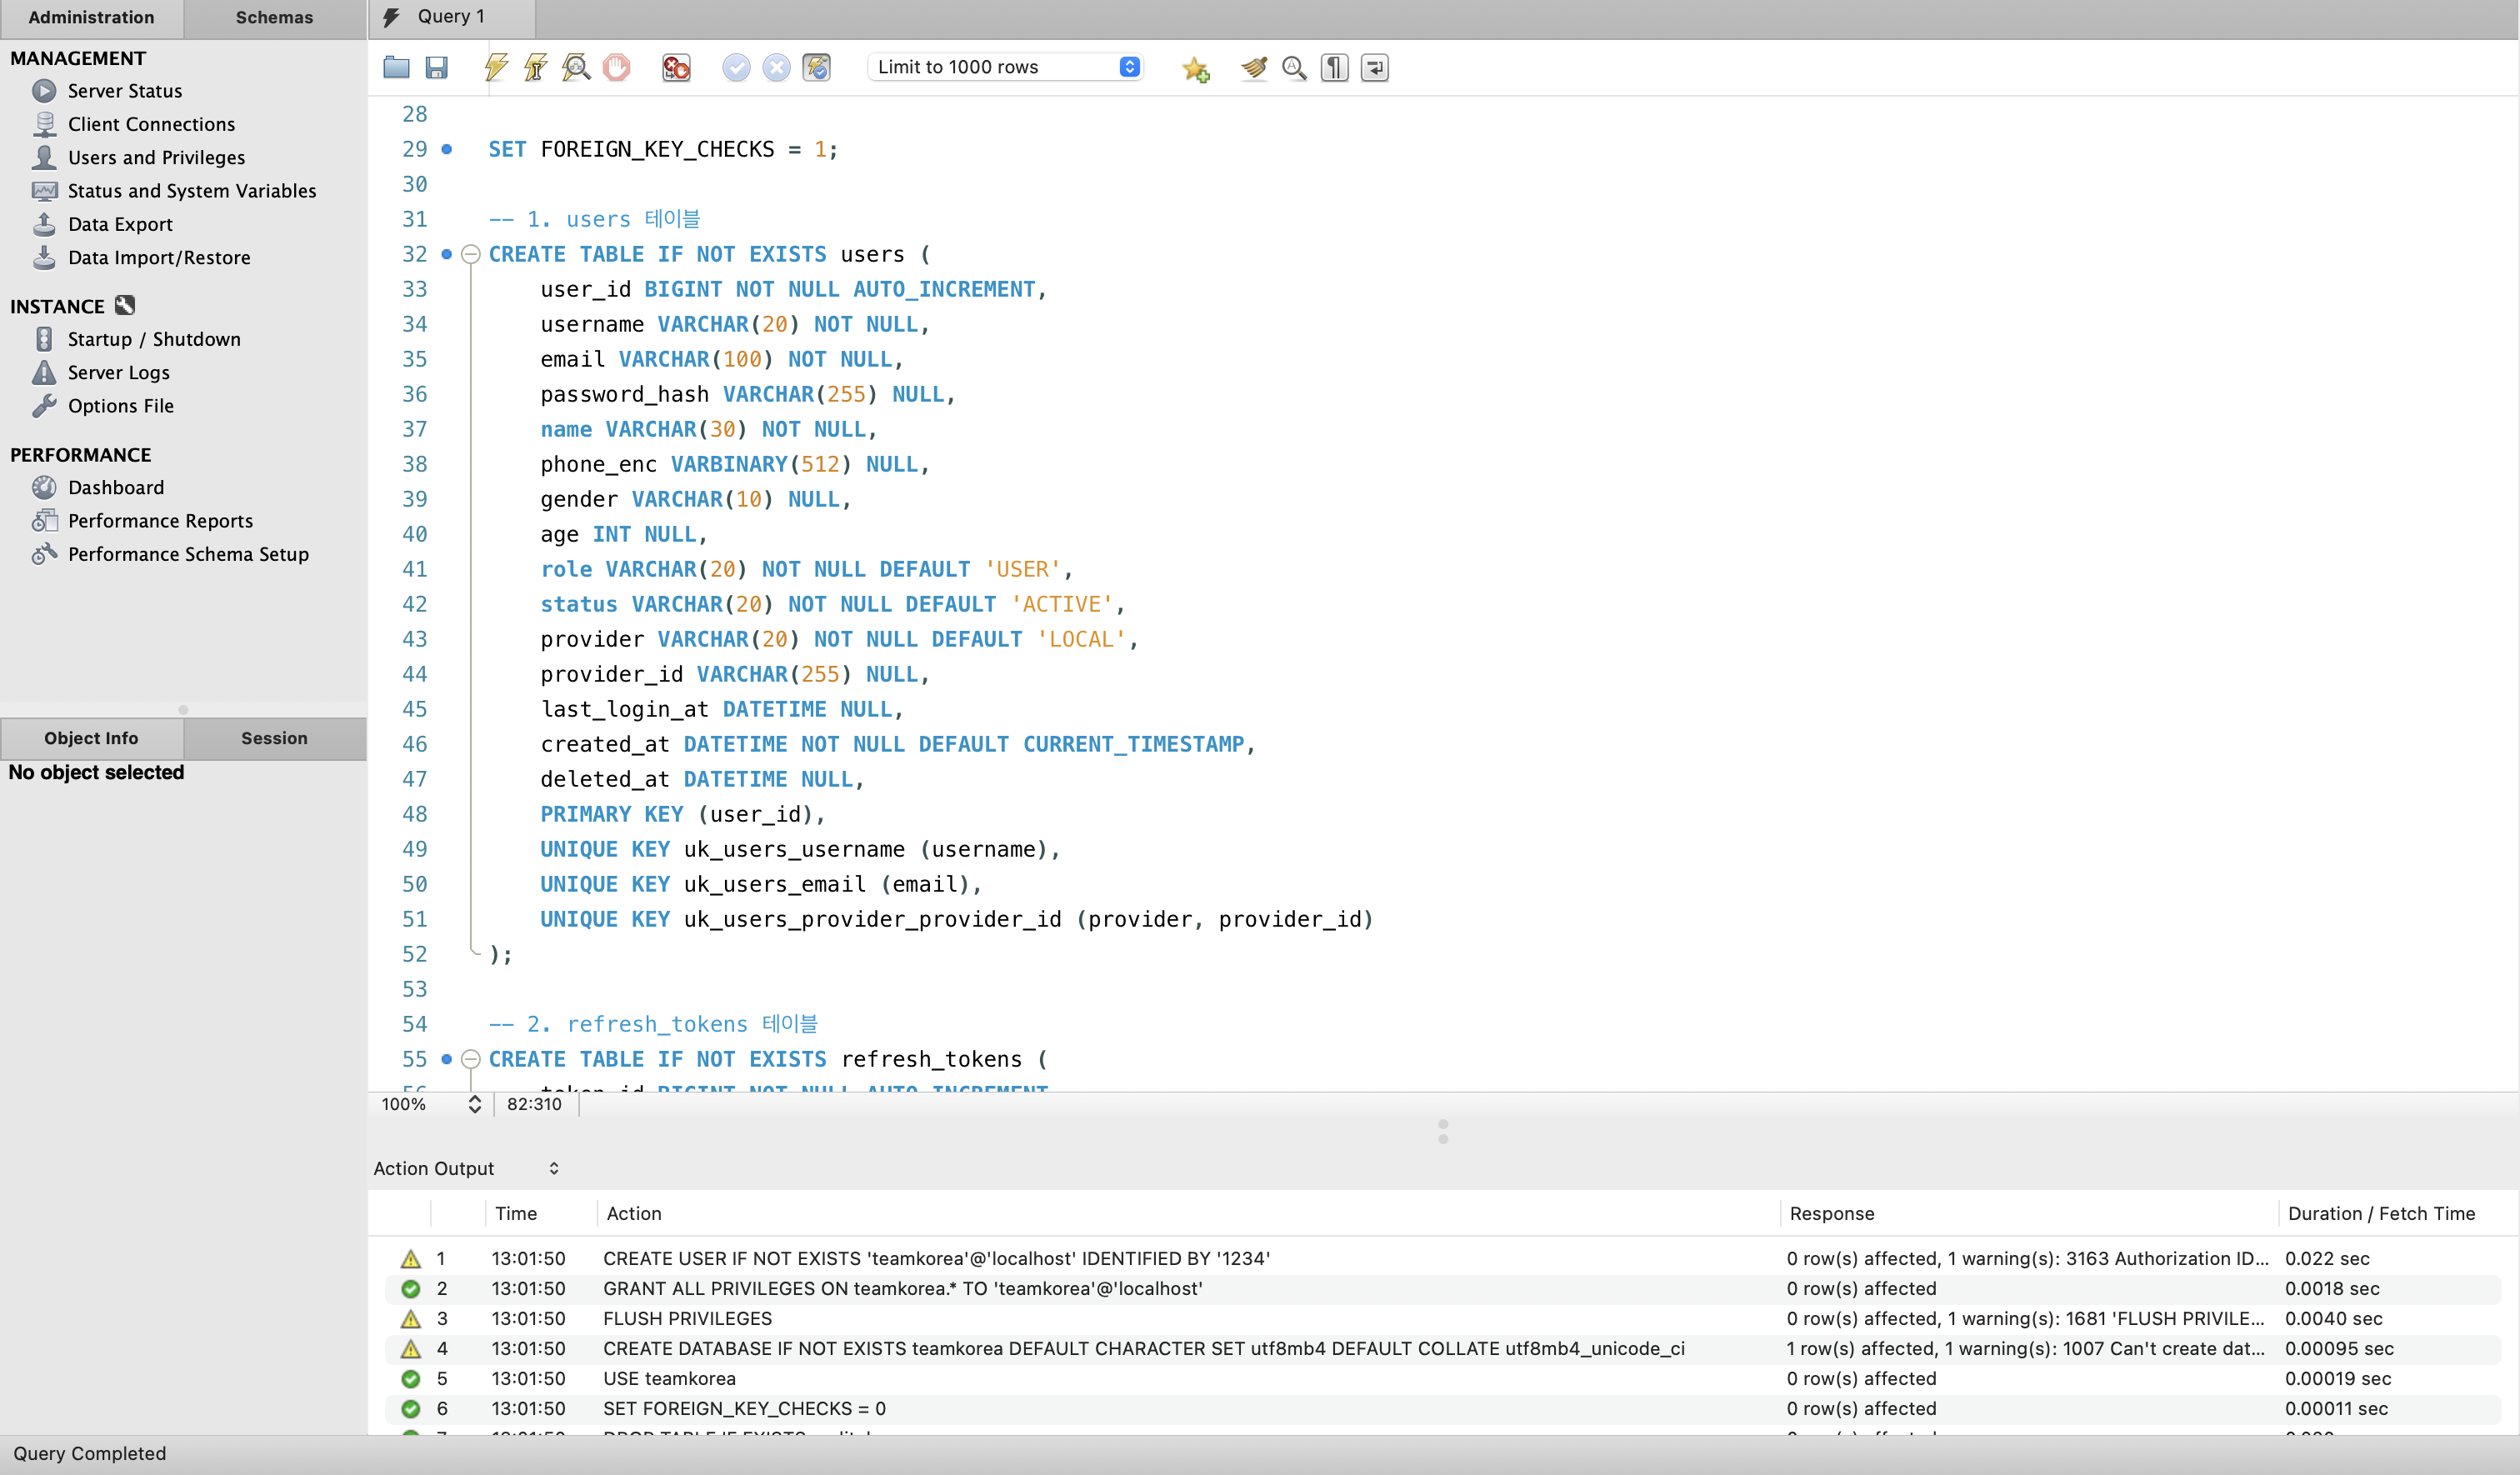Commit transaction checkmark icon
Screen dimensions: 2520x1475
pyautogui.click(x=736, y=67)
